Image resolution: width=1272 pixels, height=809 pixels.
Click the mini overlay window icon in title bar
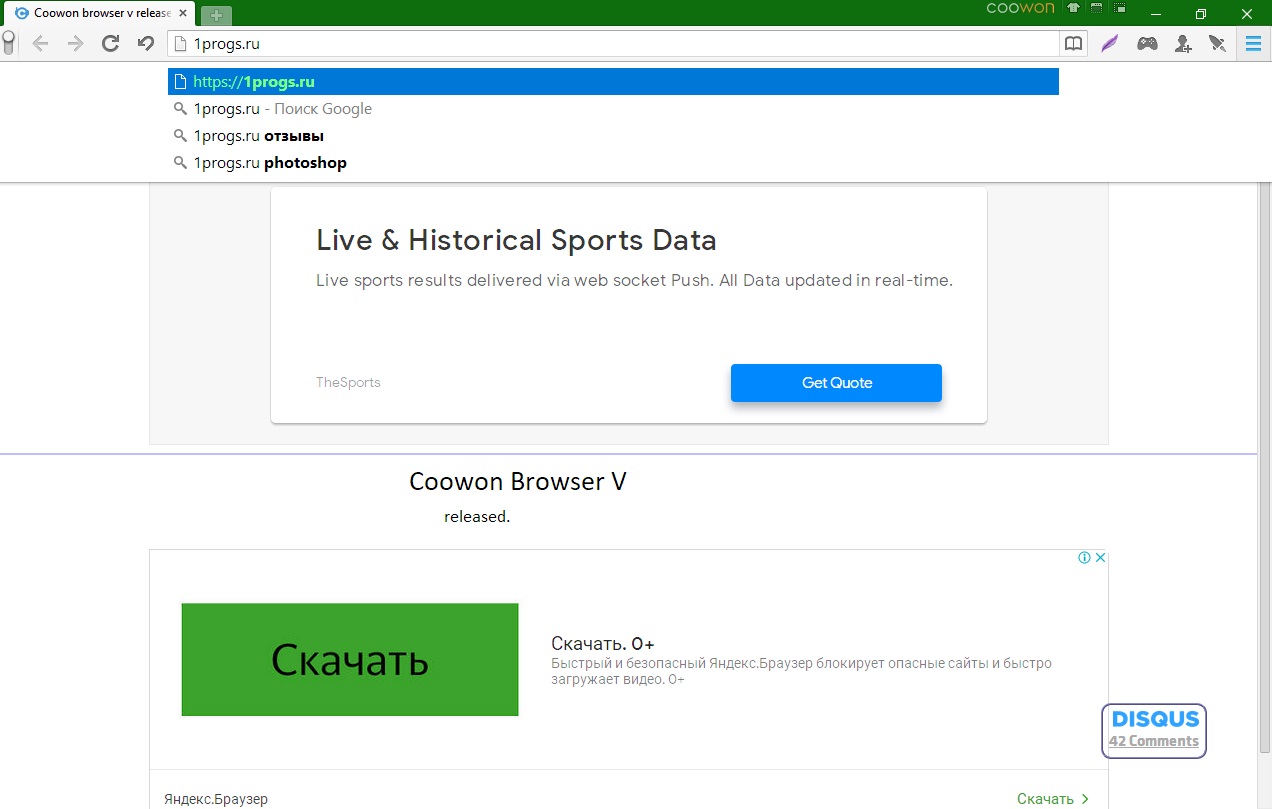coord(1120,8)
